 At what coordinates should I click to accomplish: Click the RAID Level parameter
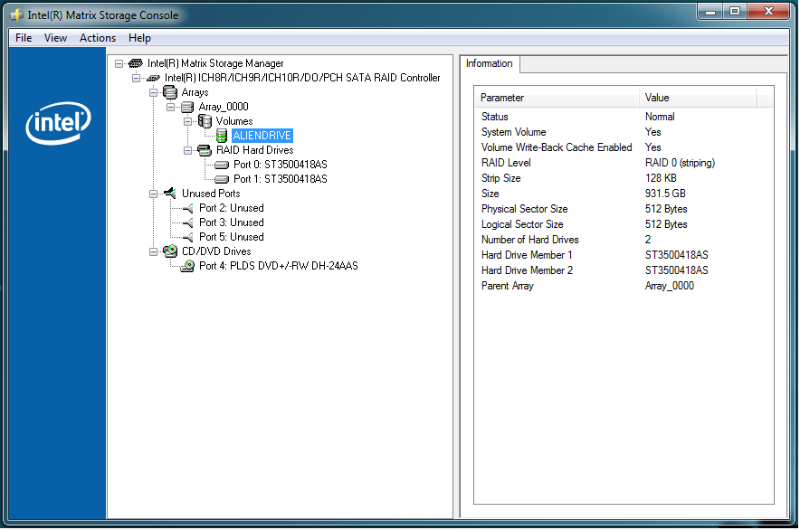(506, 163)
